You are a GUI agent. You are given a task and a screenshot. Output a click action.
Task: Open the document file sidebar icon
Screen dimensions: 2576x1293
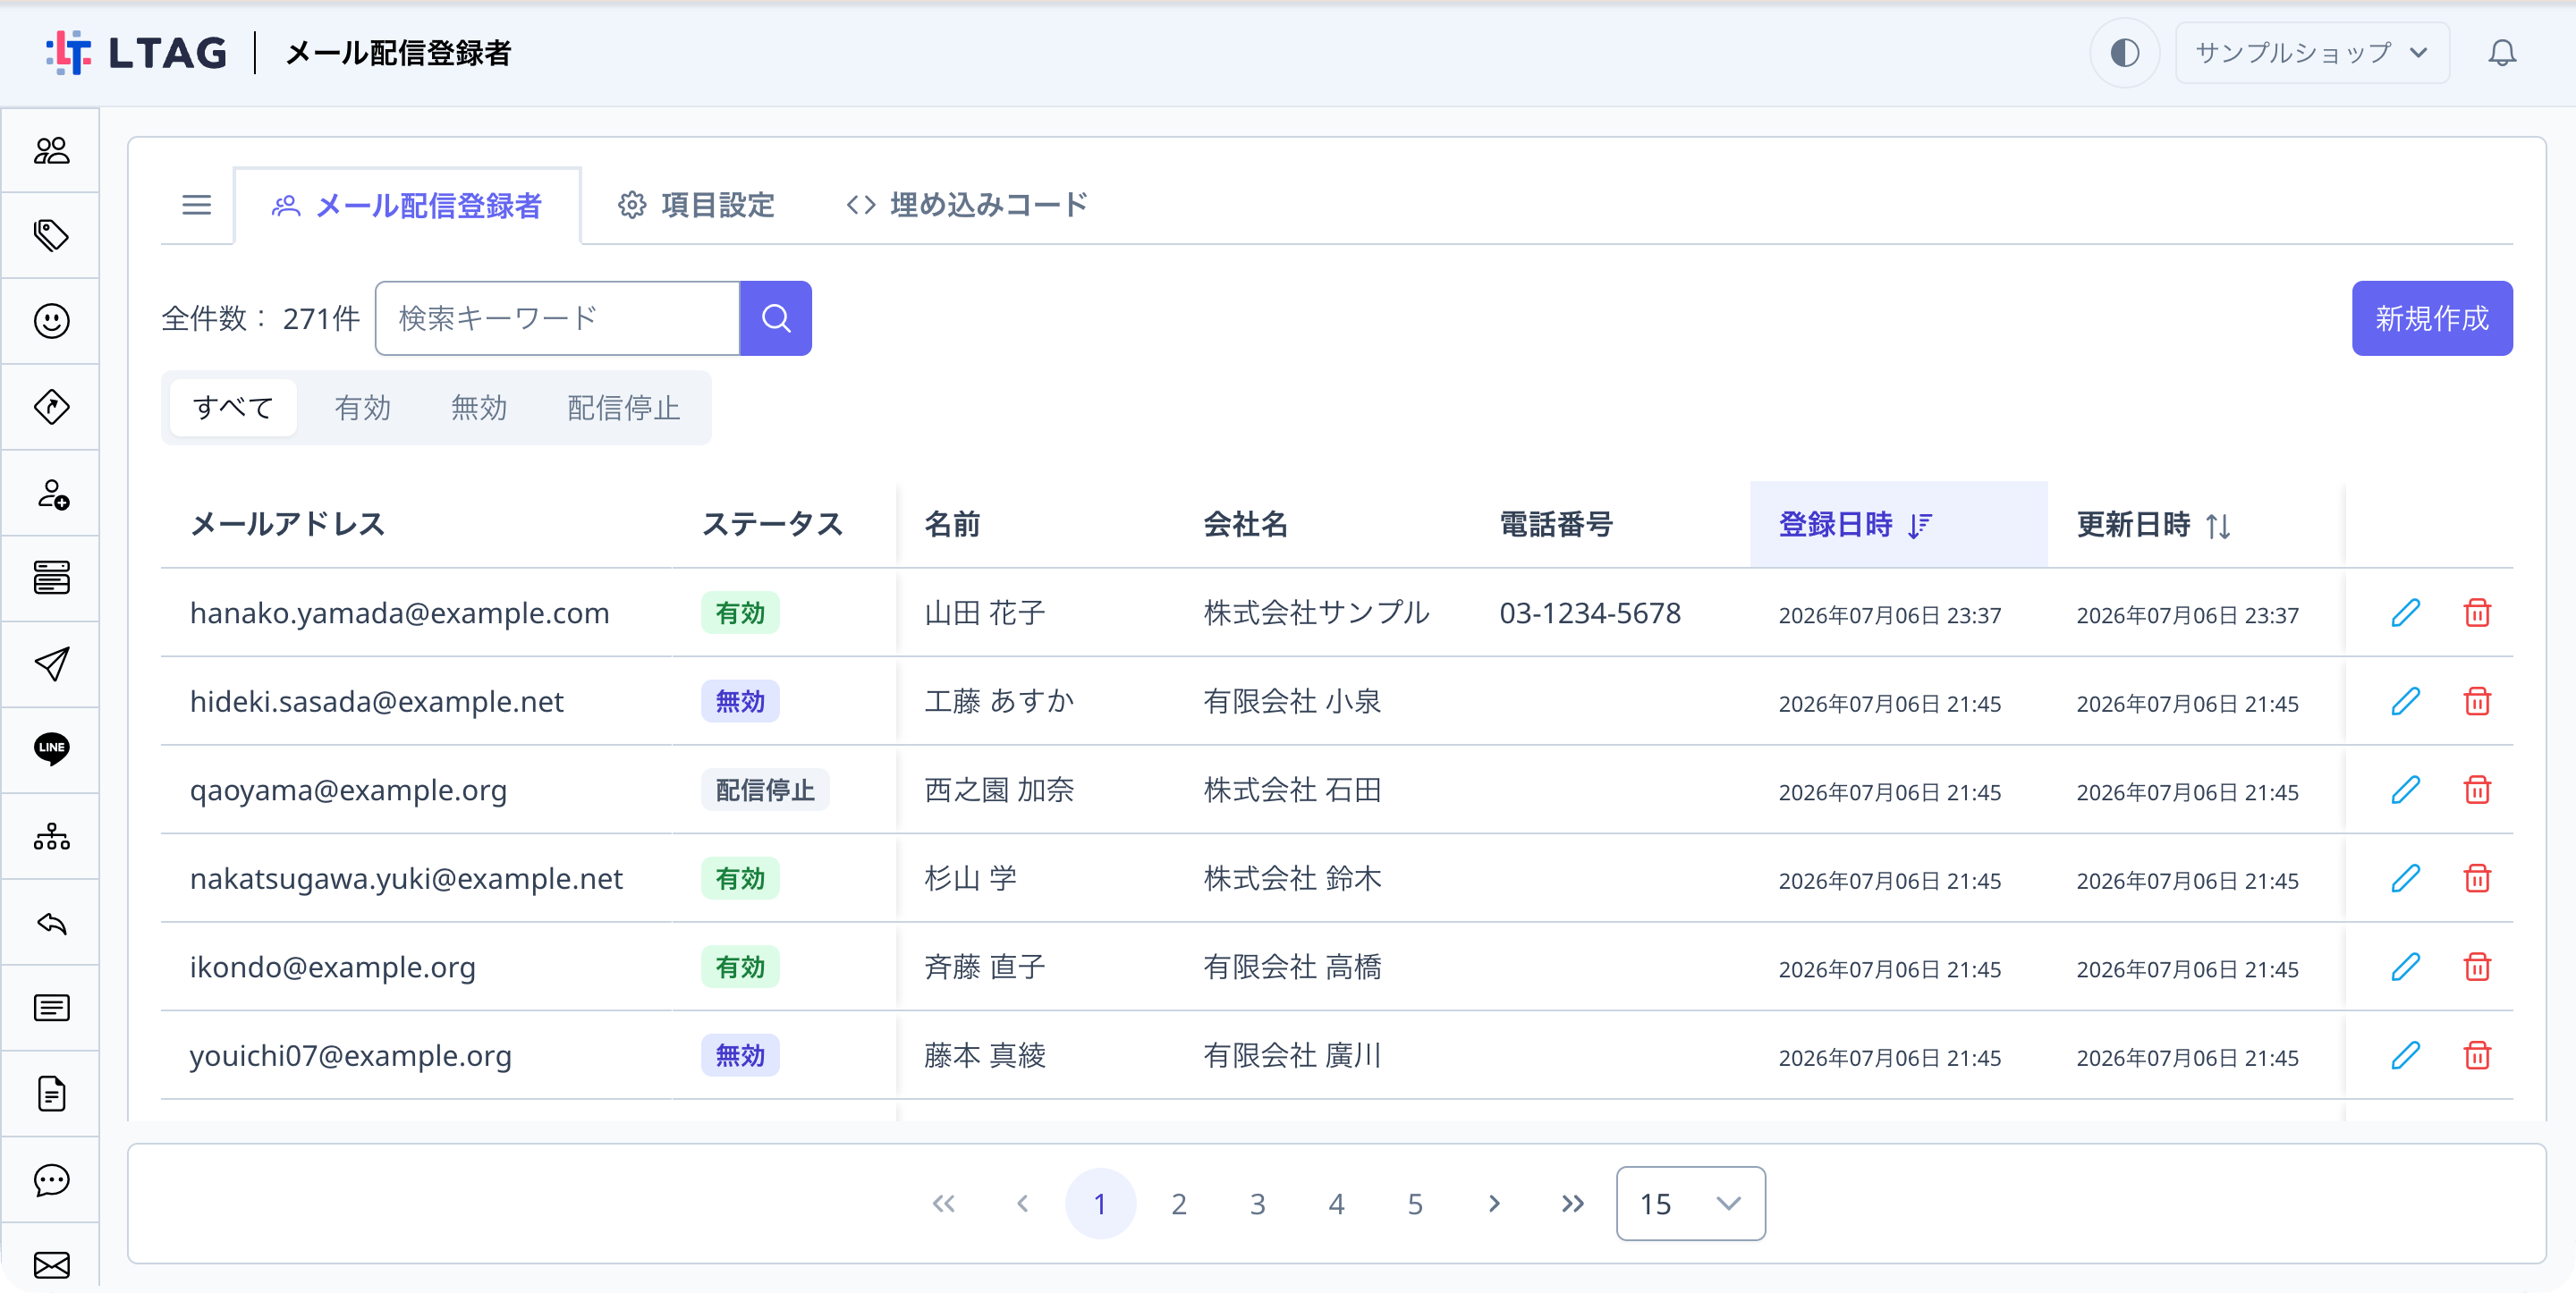click(x=51, y=1094)
